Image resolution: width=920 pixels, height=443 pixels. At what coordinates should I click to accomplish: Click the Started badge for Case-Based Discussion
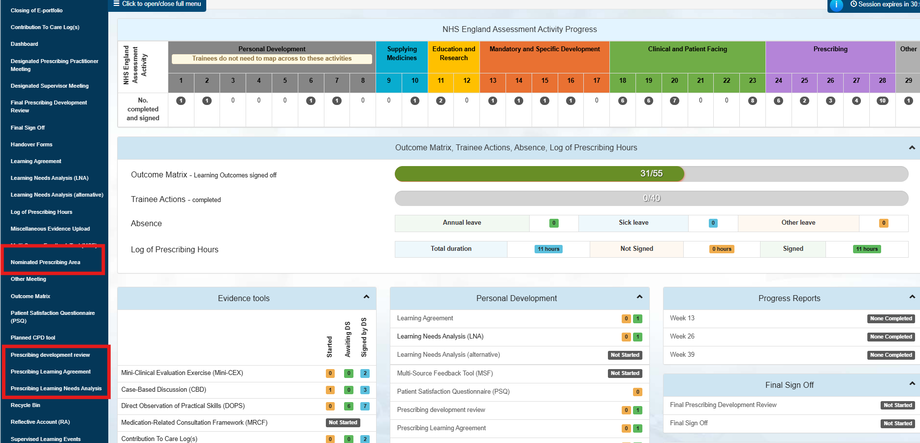pyautogui.click(x=330, y=390)
